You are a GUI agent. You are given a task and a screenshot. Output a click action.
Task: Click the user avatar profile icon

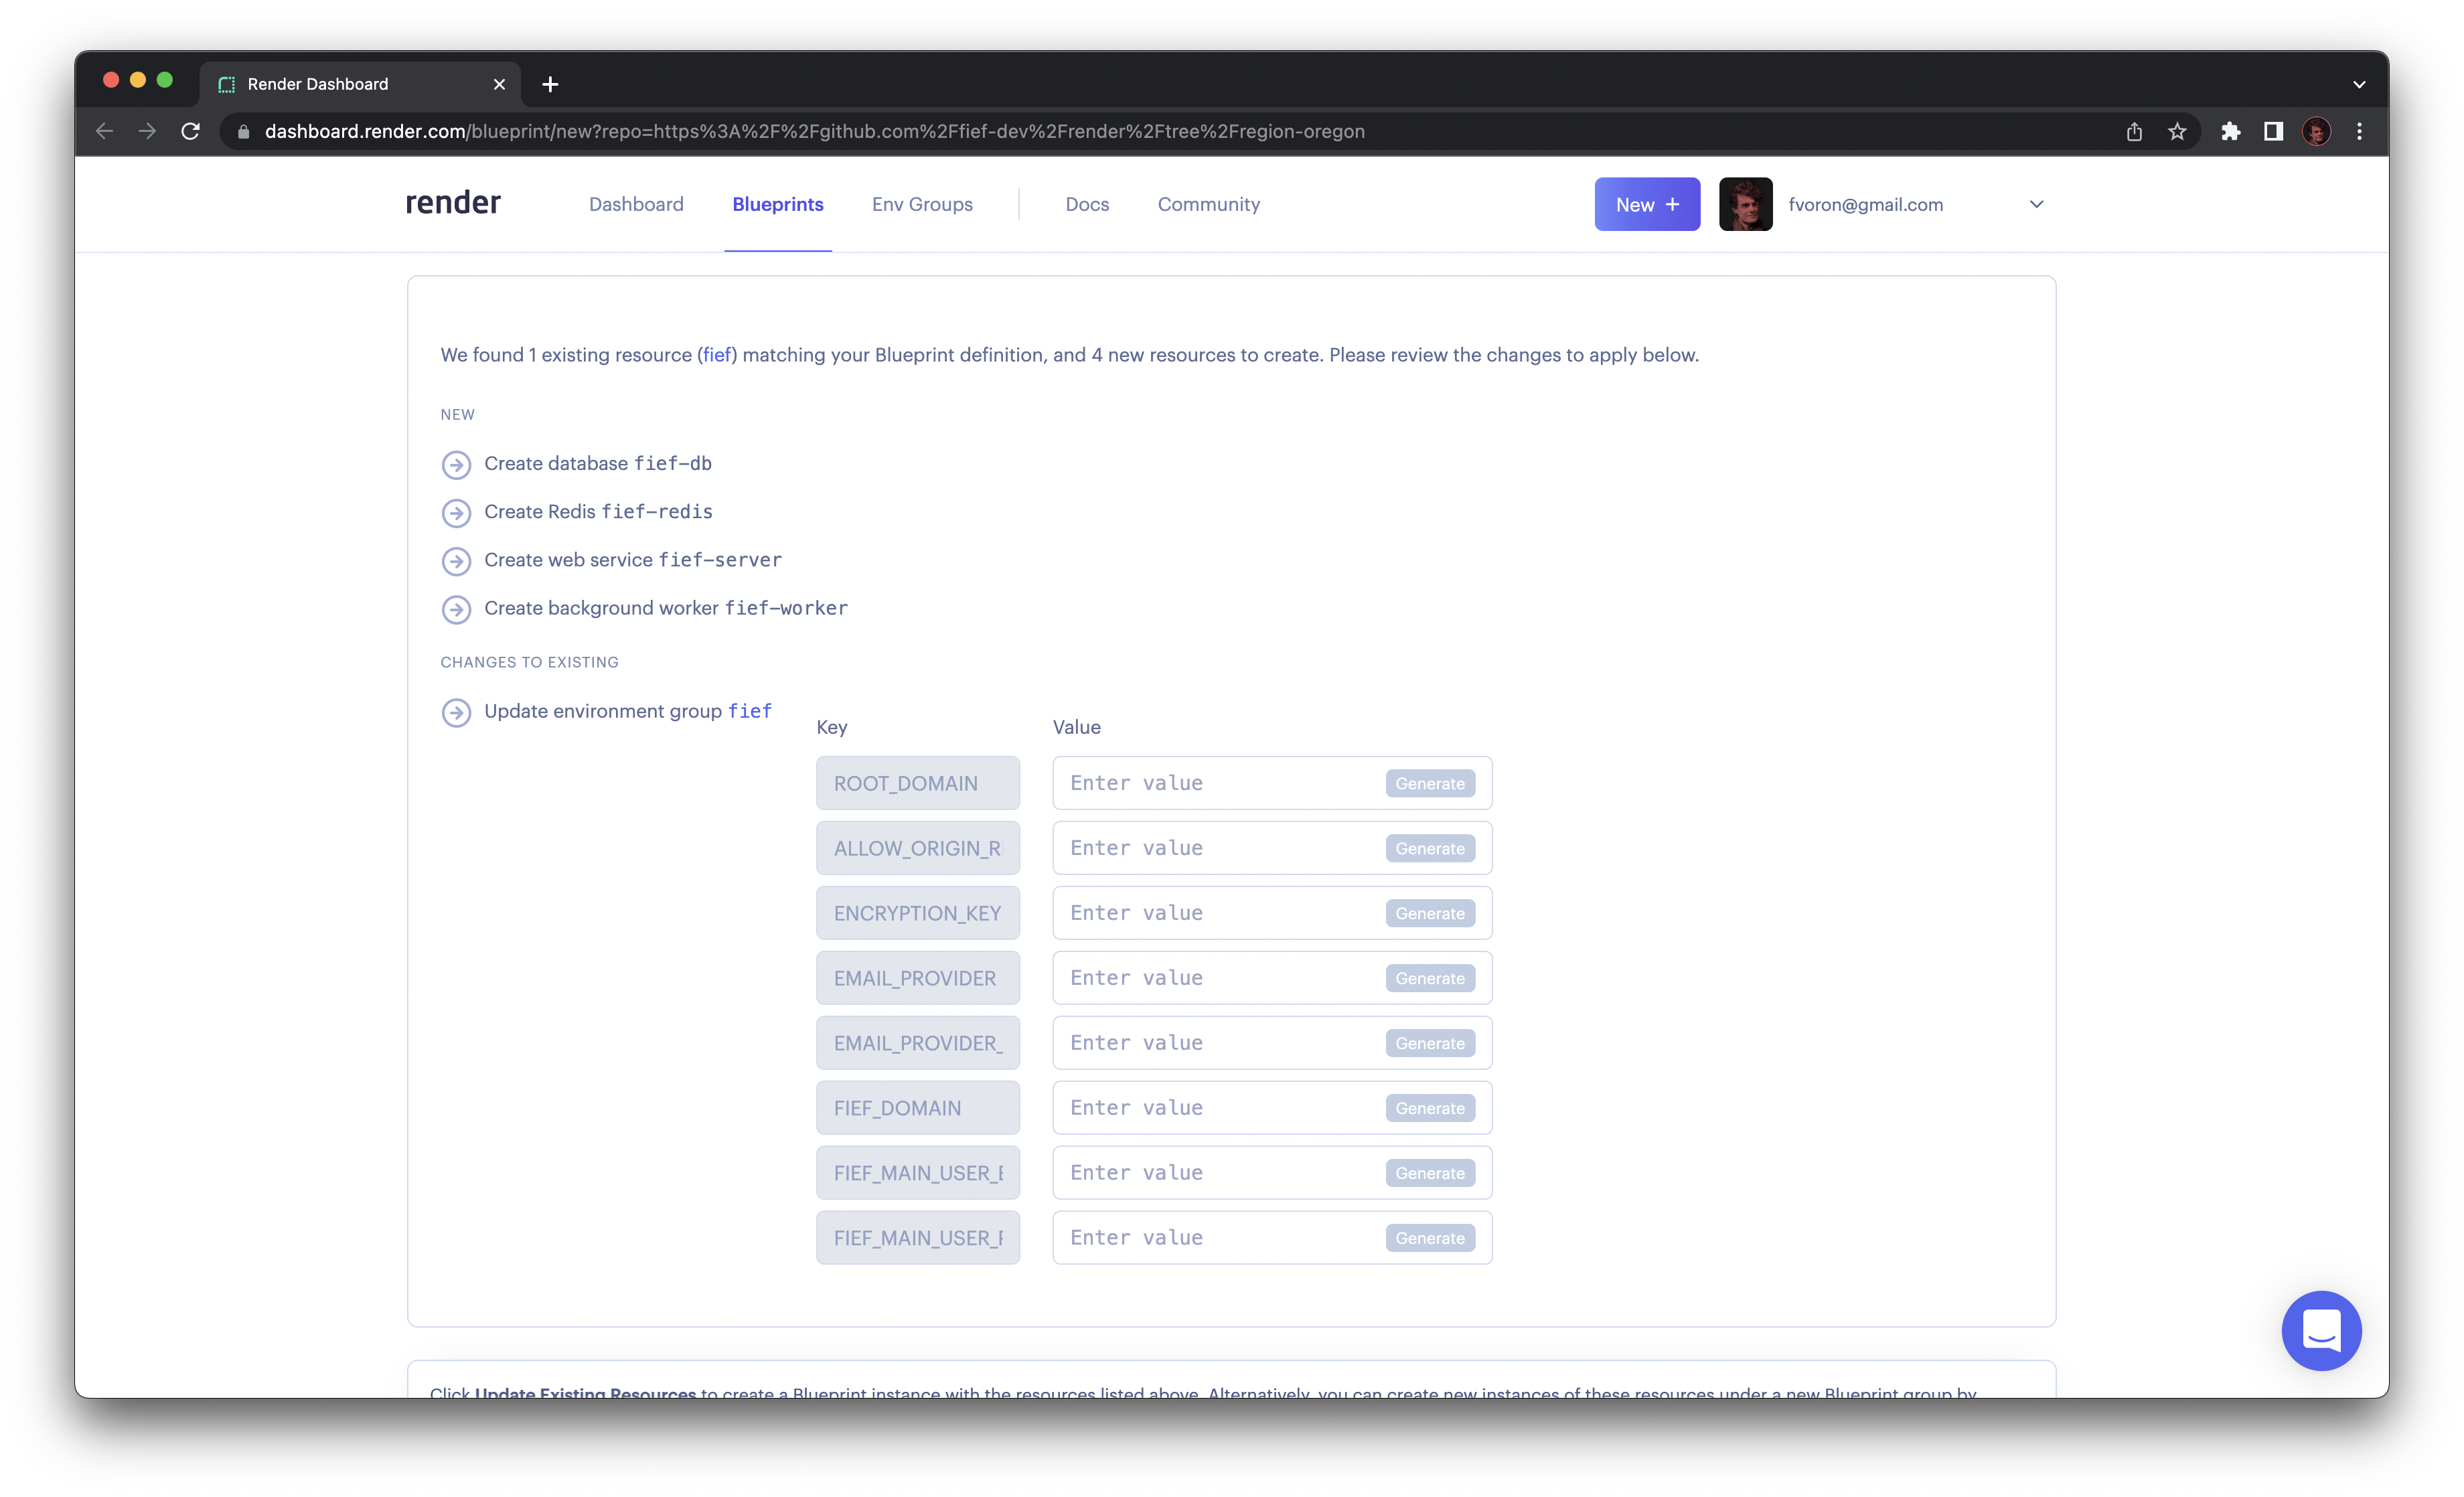(x=1742, y=204)
